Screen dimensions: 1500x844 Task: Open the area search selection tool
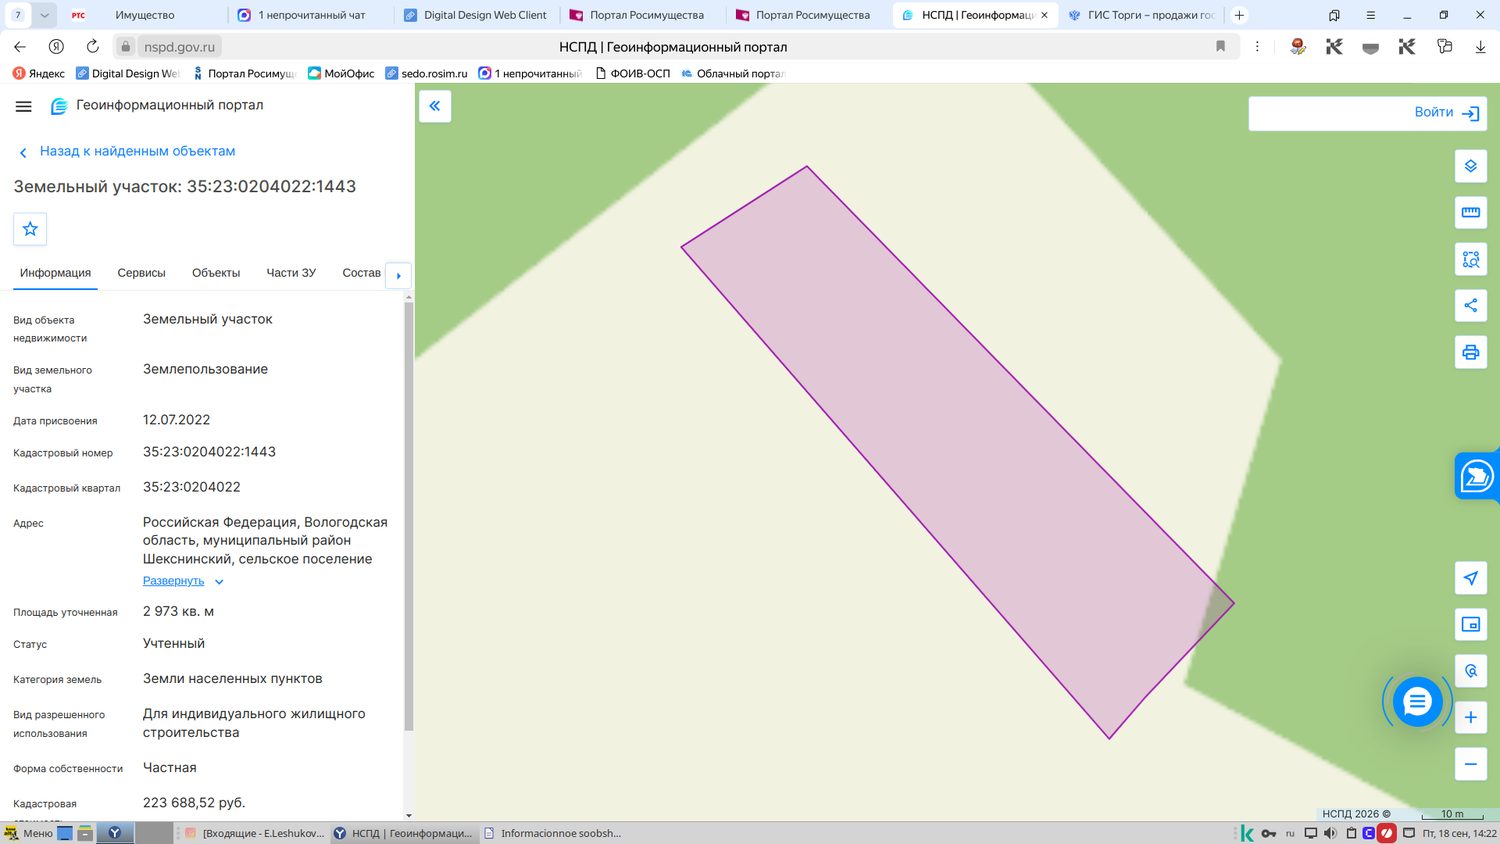tap(1470, 259)
